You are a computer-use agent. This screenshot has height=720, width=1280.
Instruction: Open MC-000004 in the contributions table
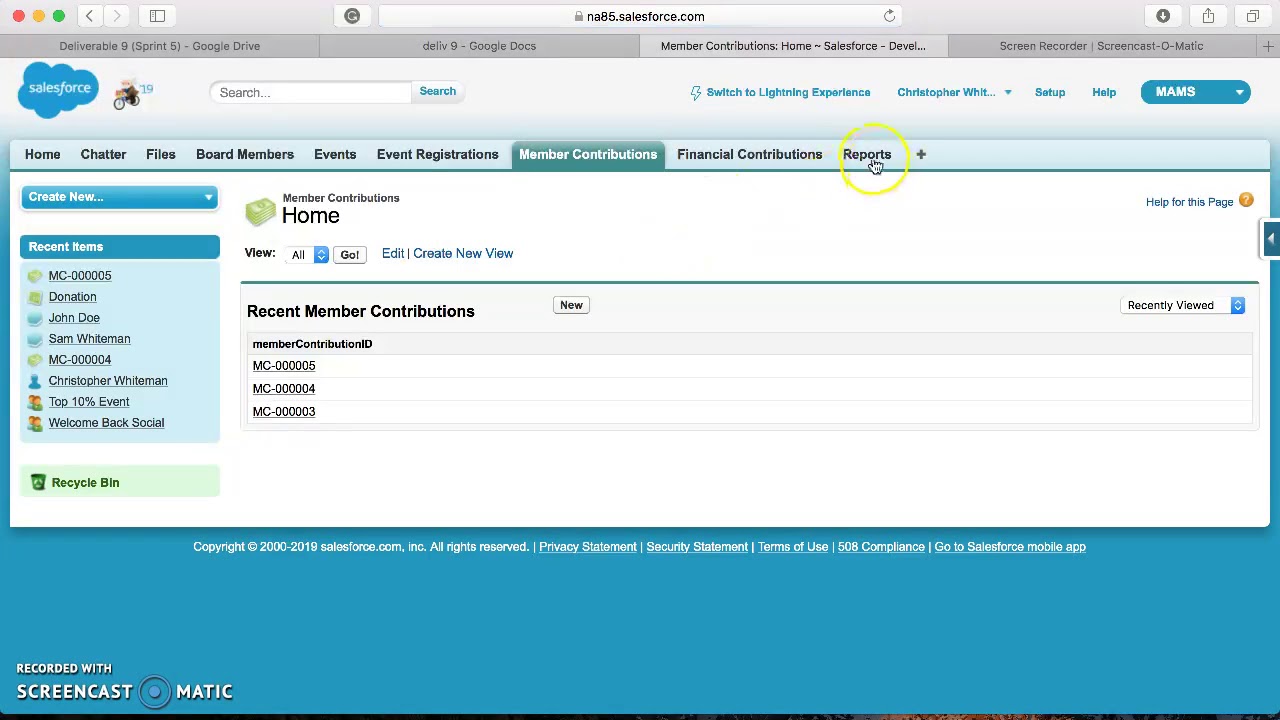point(284,389)
